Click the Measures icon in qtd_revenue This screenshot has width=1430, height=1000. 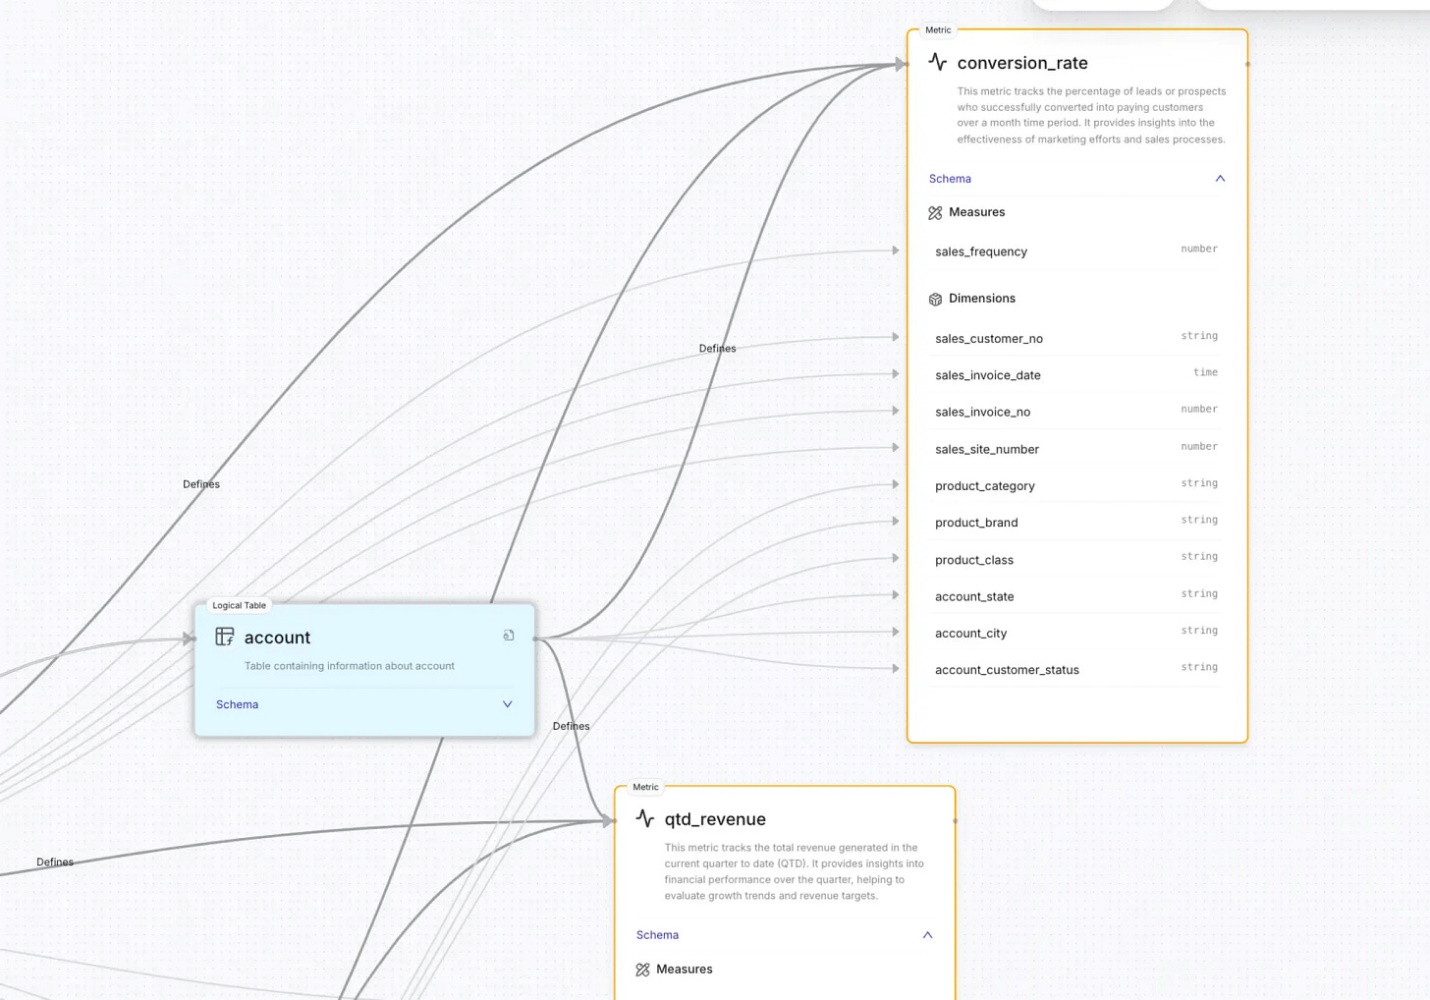(x=643, y=970)
